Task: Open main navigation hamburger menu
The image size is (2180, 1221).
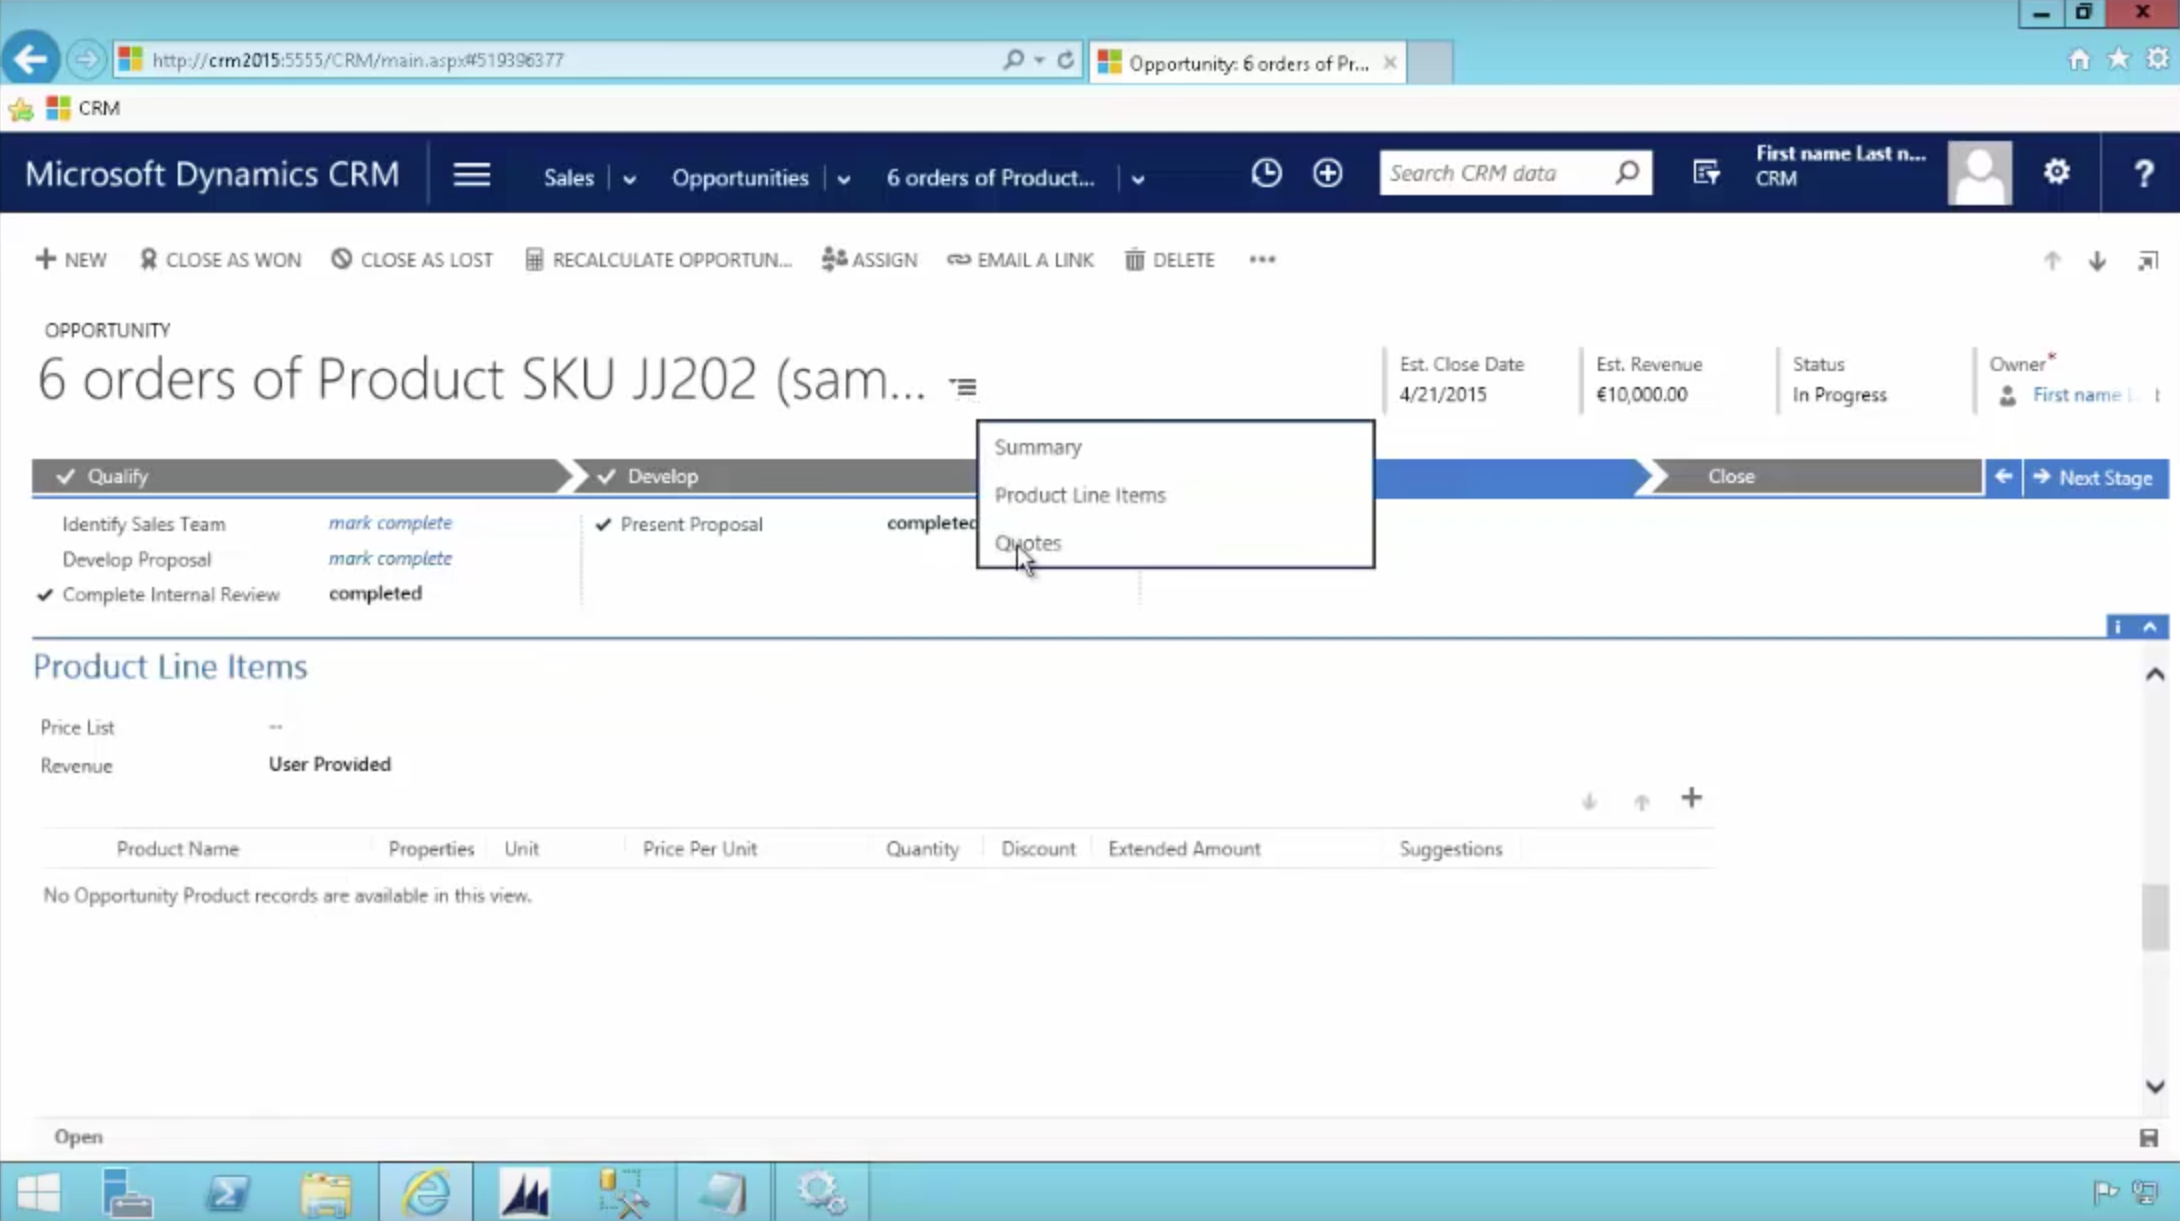Action: pyautogui.click(x=471, y=176)
